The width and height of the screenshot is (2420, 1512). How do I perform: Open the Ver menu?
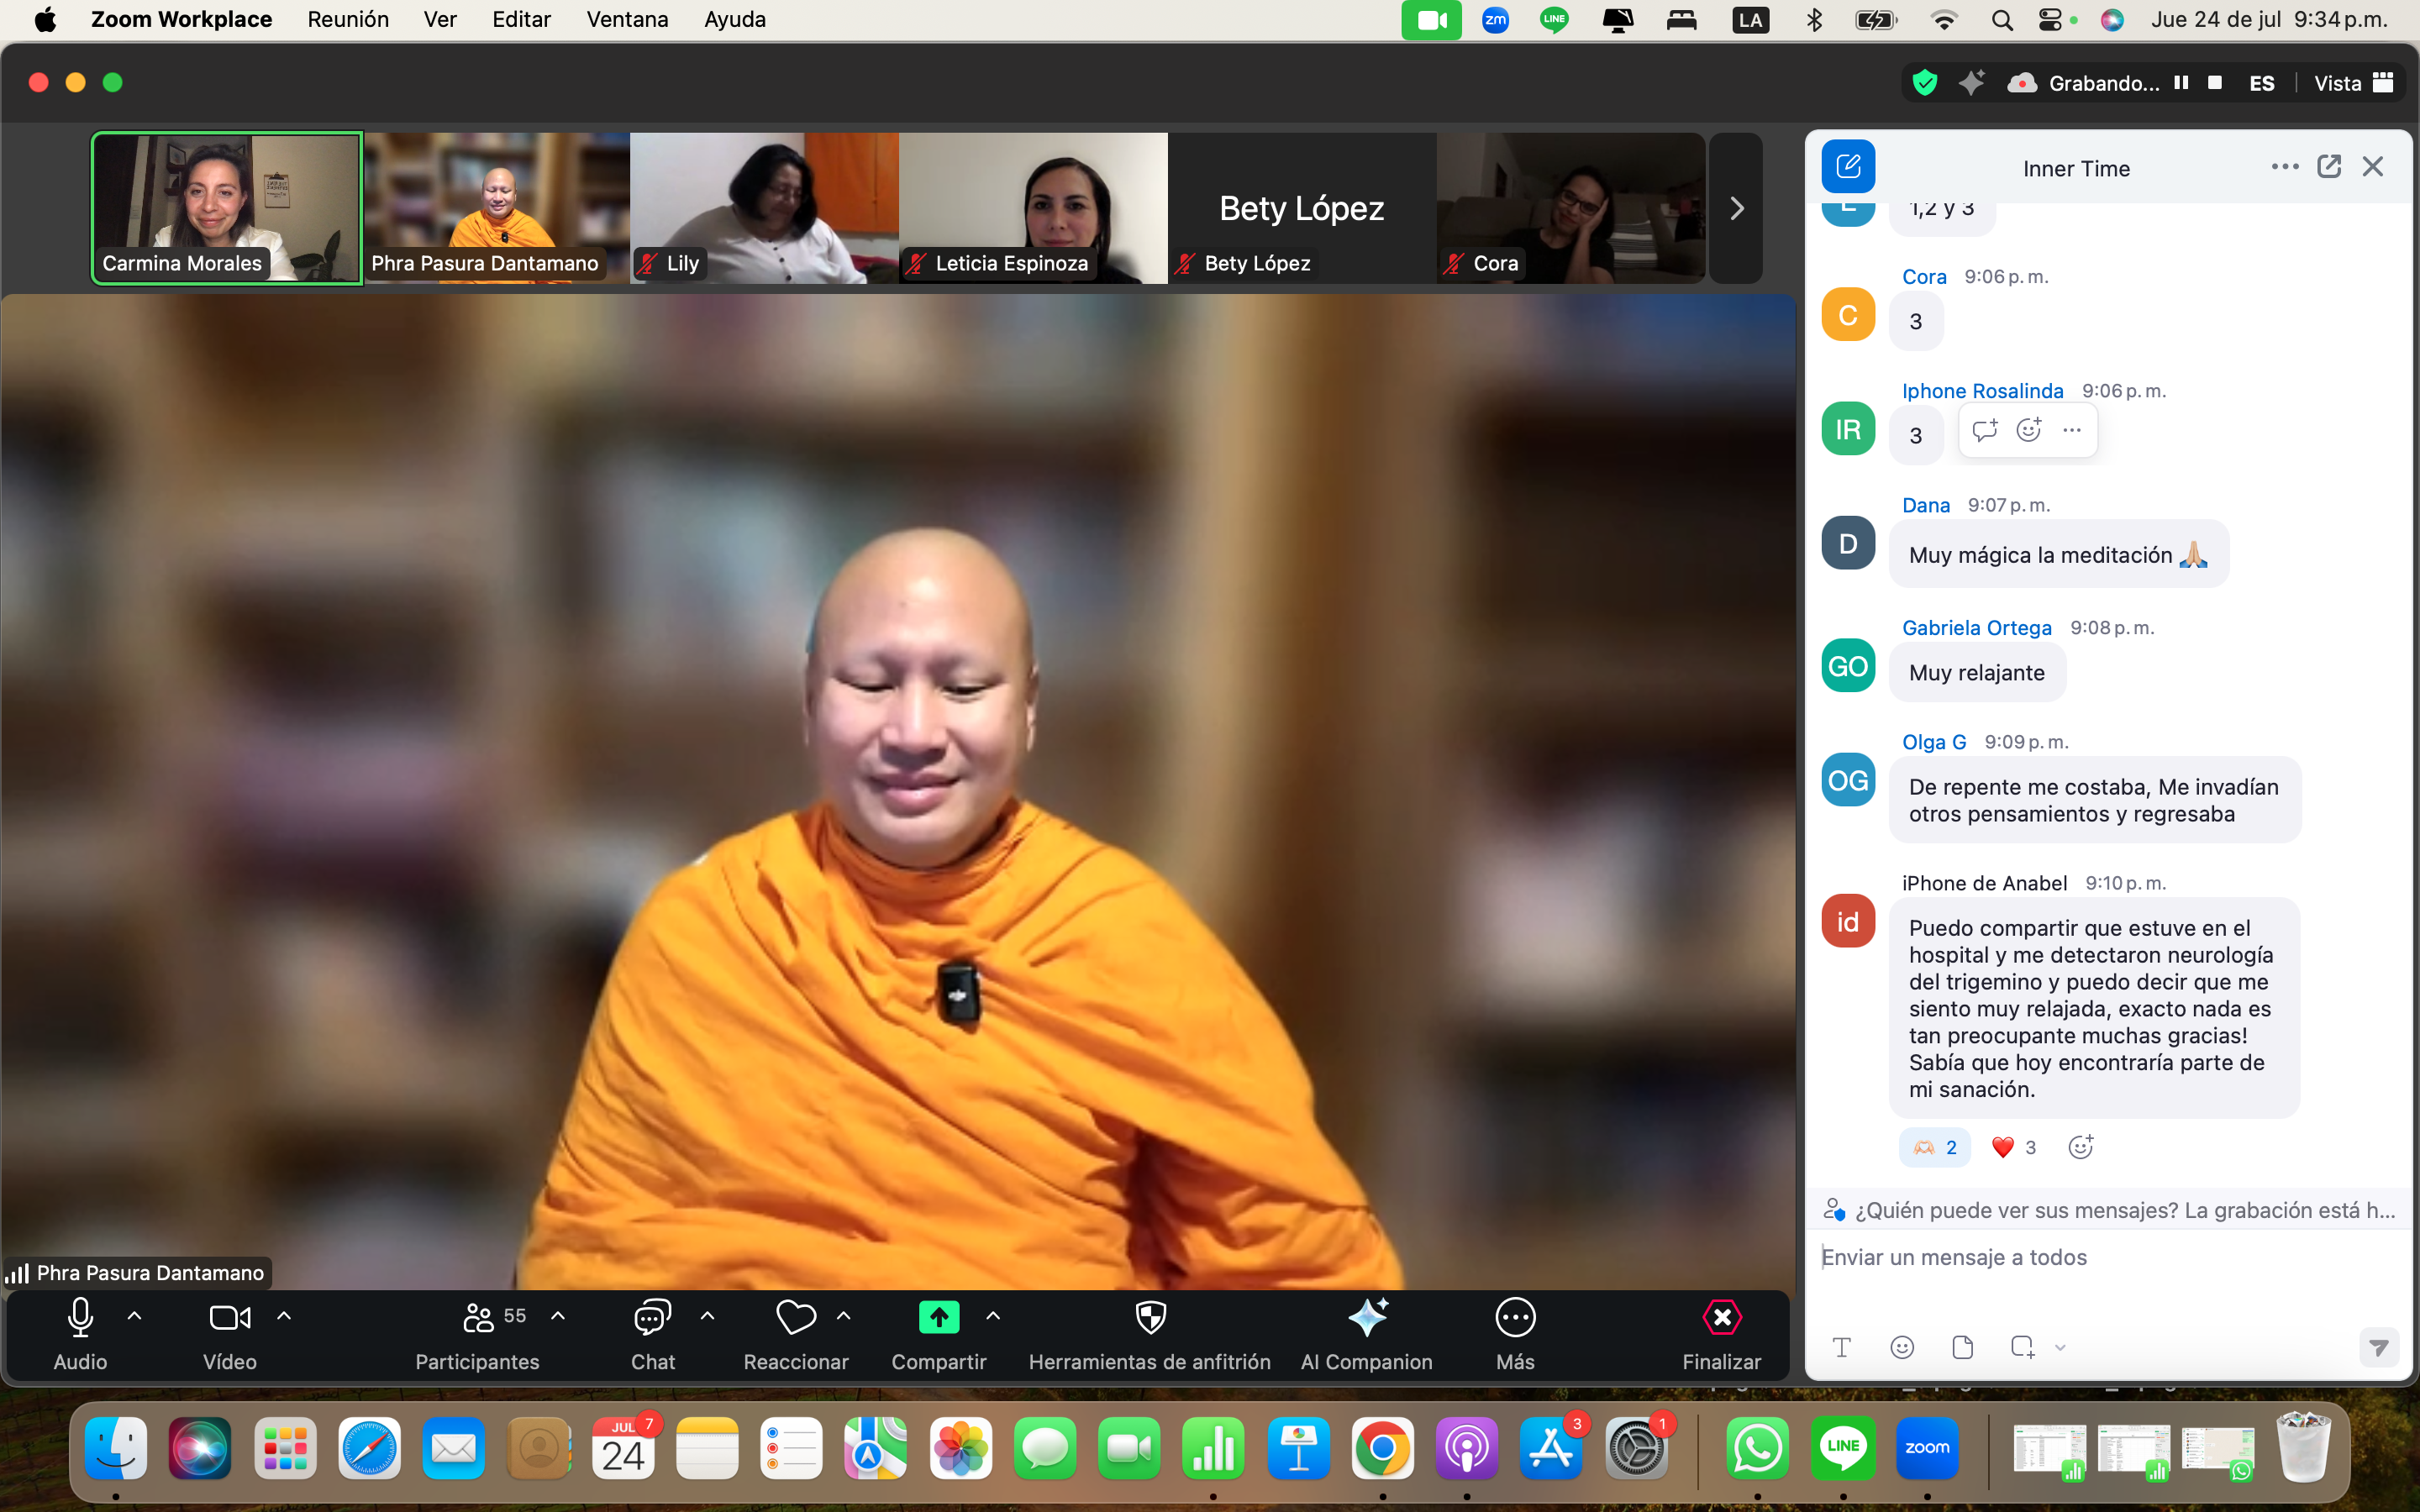click(440, 20)
